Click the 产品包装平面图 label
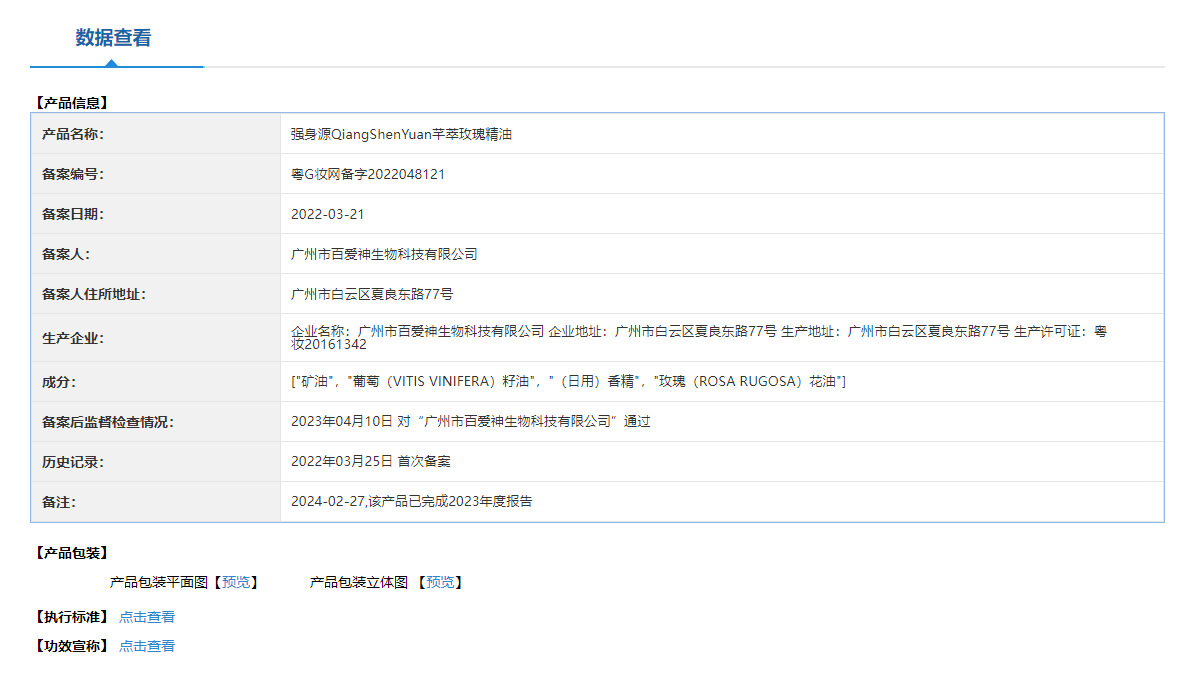 tap(159, 582)
